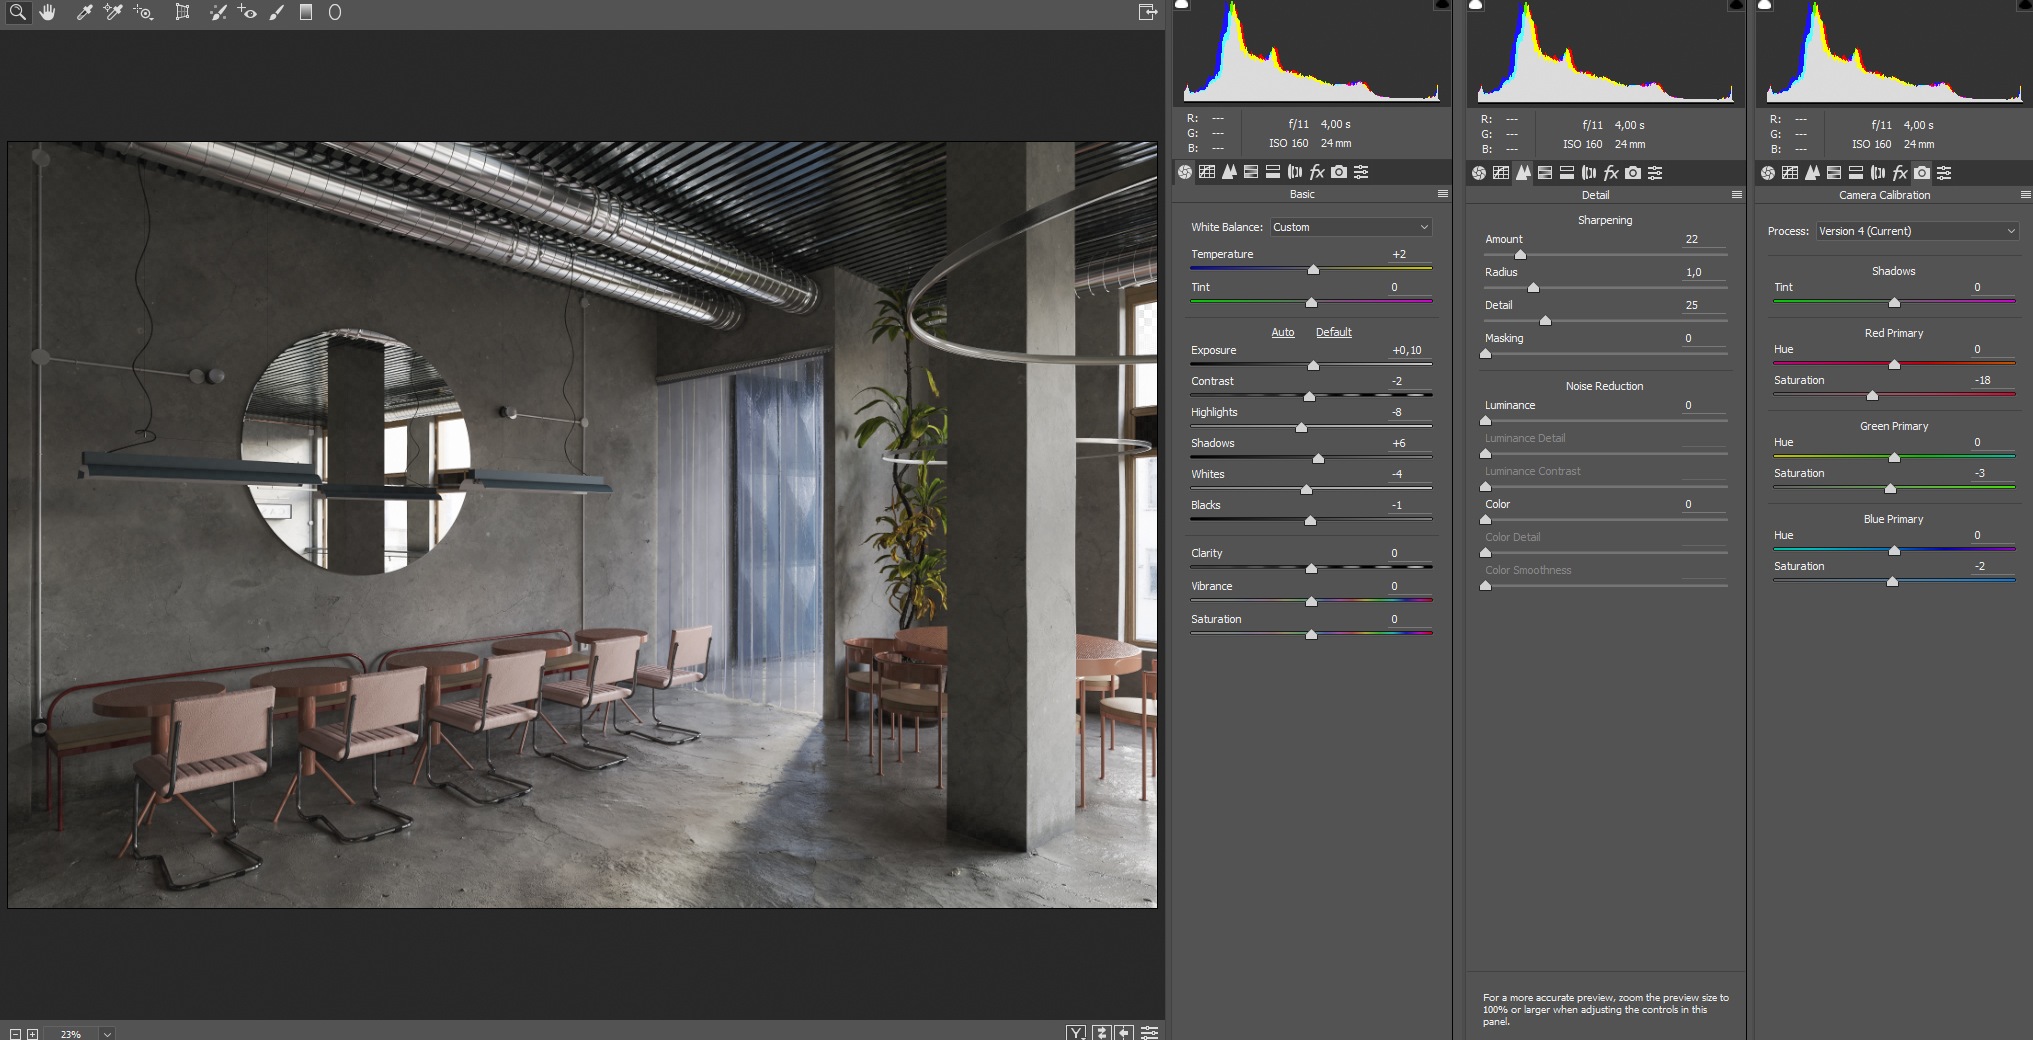Click the Sharpening Radius value field
This screenshot has width=2033, height=1040.
pyautogui.click(x=1705, y=272)
